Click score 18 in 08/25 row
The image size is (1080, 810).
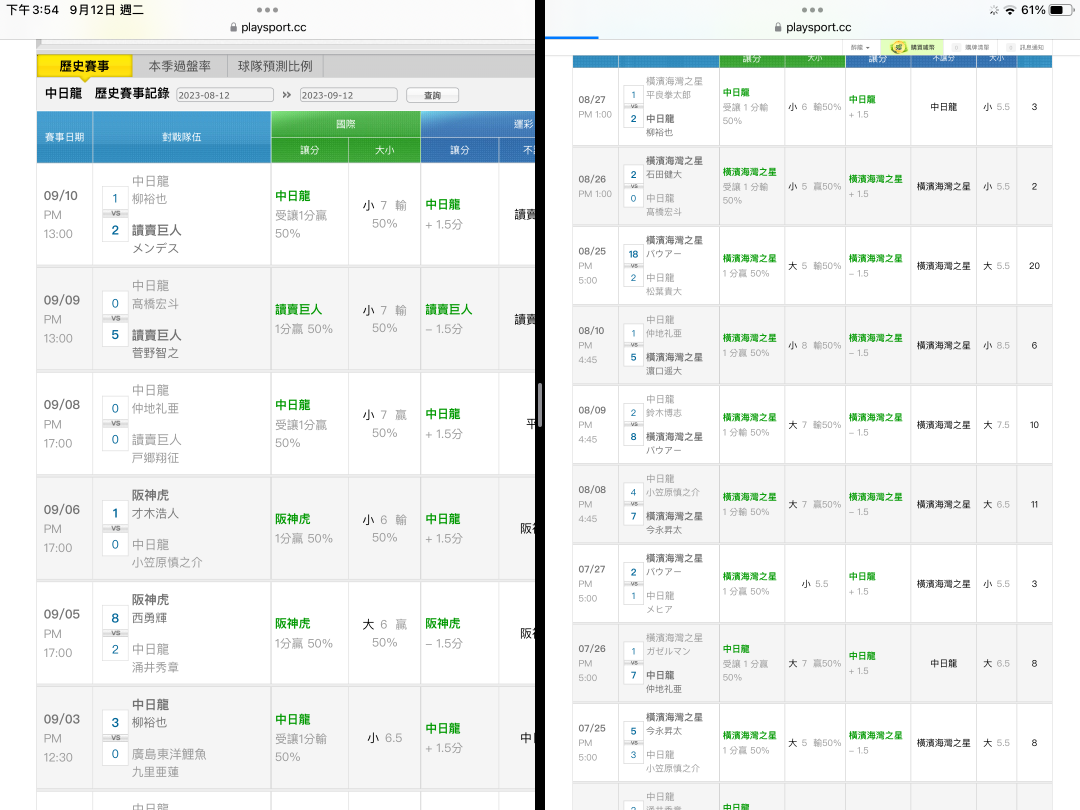click(634, 254)
